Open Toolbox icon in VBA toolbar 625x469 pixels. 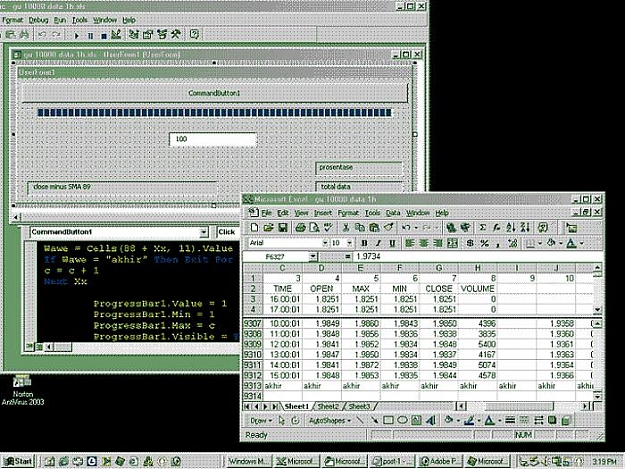click(x=176, y=35)
